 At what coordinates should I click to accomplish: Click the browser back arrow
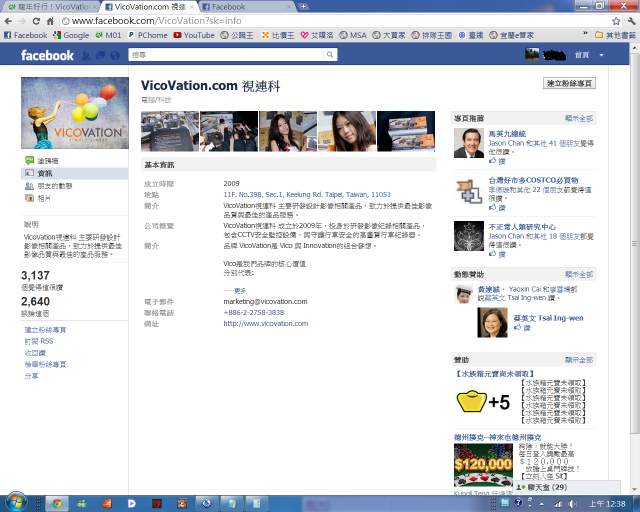9,21
